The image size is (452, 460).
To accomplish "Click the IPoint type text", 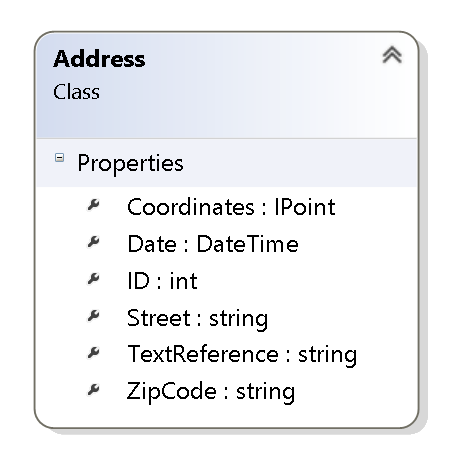I will coord(305,207).
